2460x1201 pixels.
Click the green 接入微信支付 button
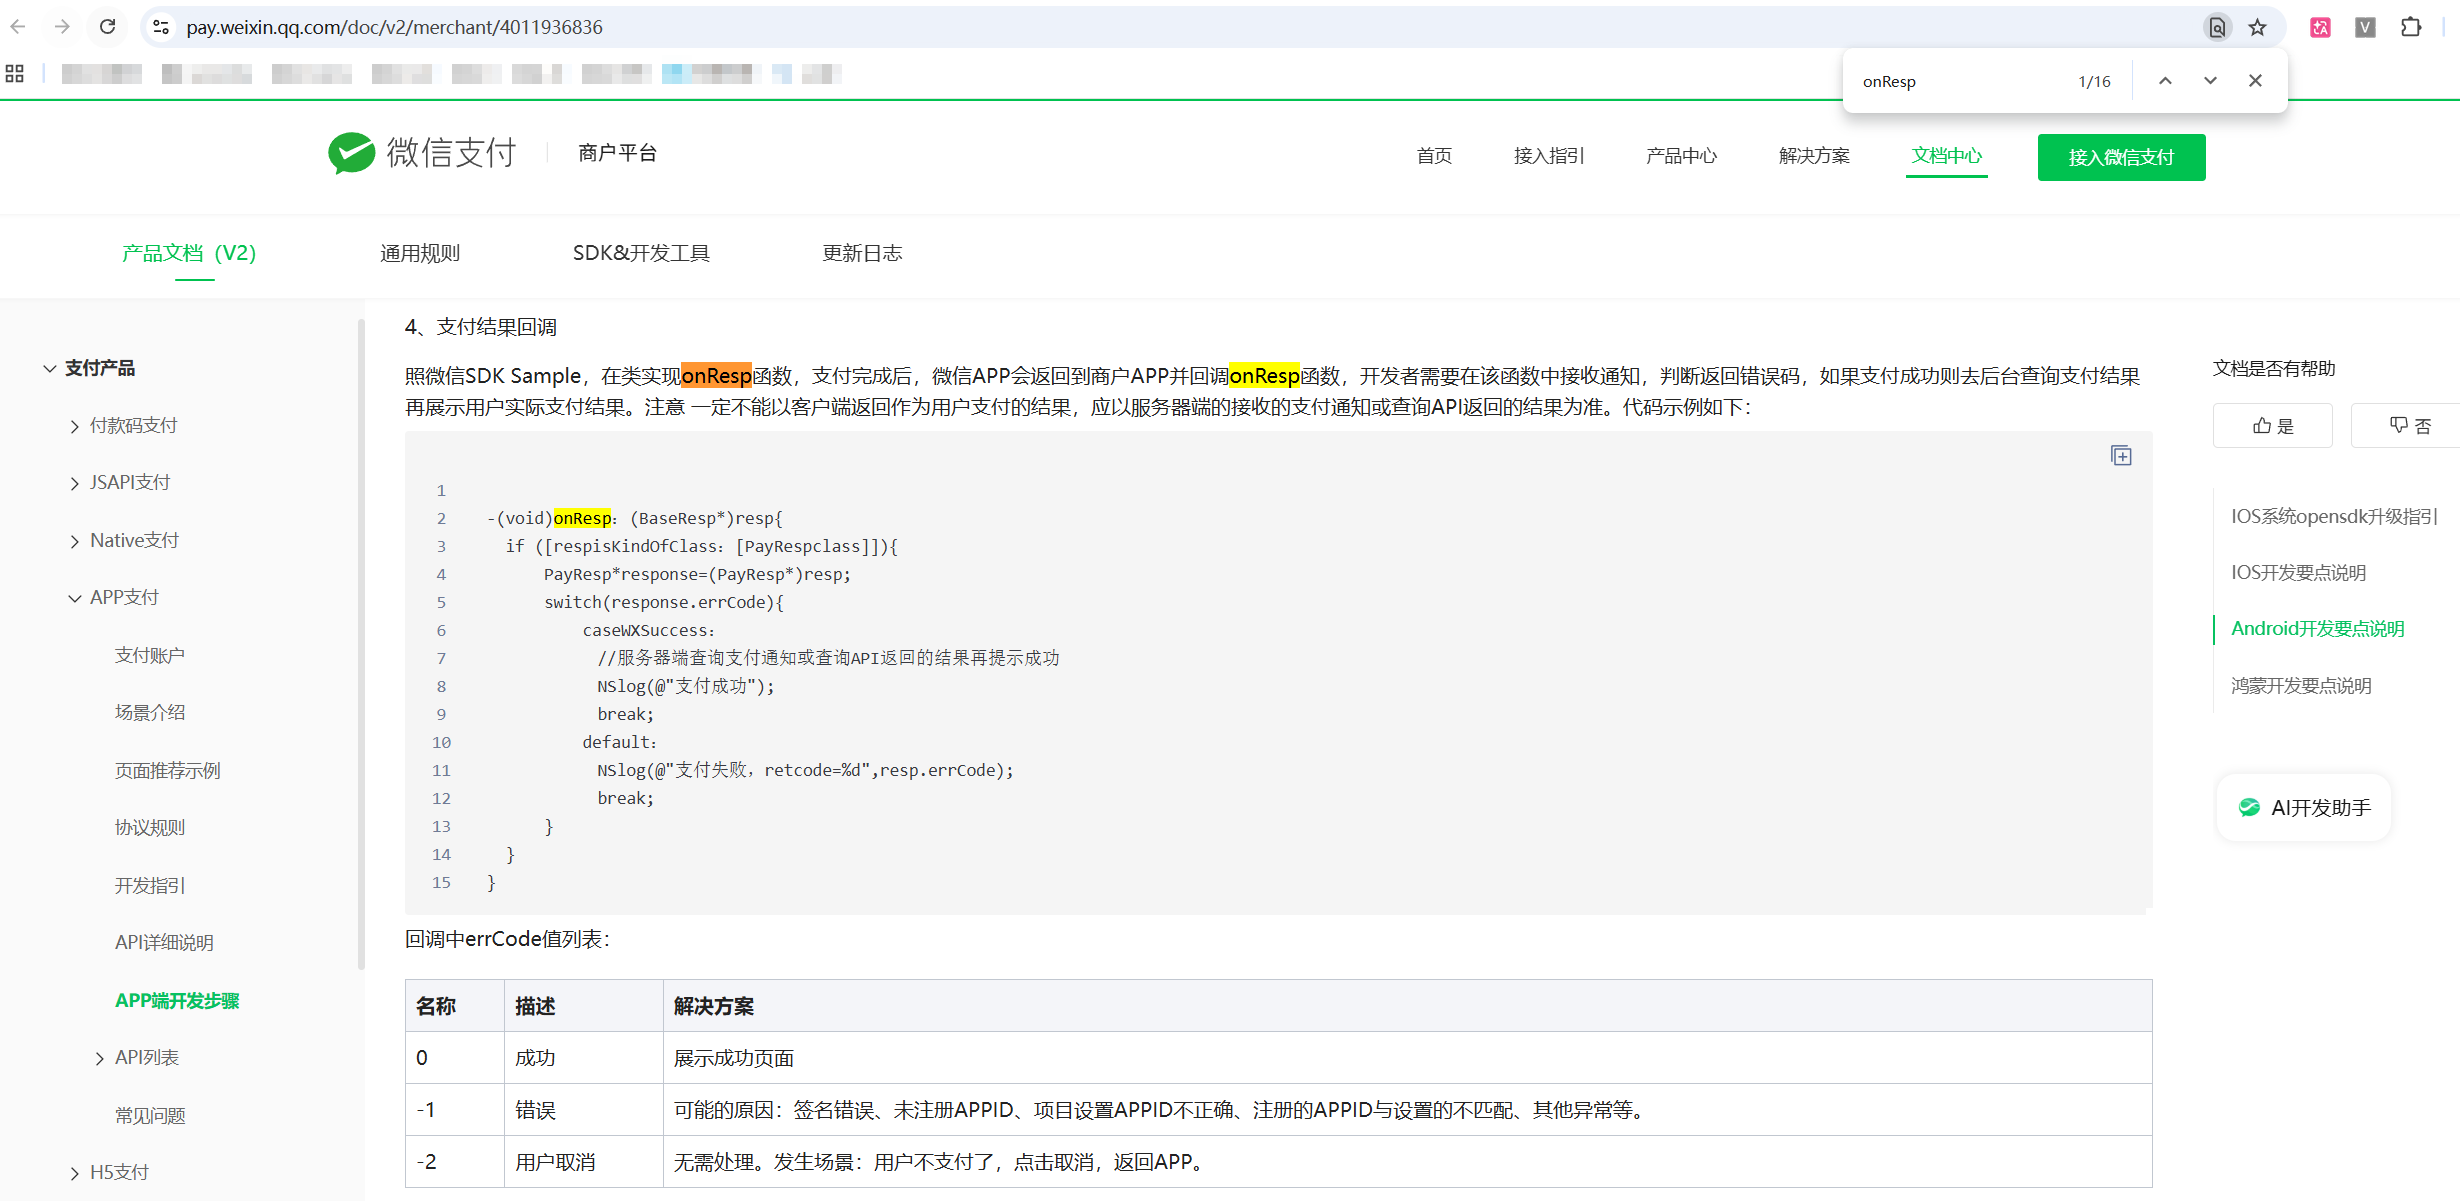click(x=2121, y=157)
